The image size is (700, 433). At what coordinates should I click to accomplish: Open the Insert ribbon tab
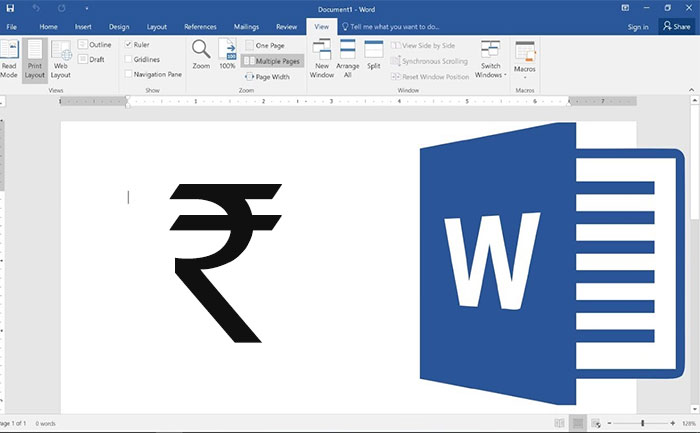83,27
